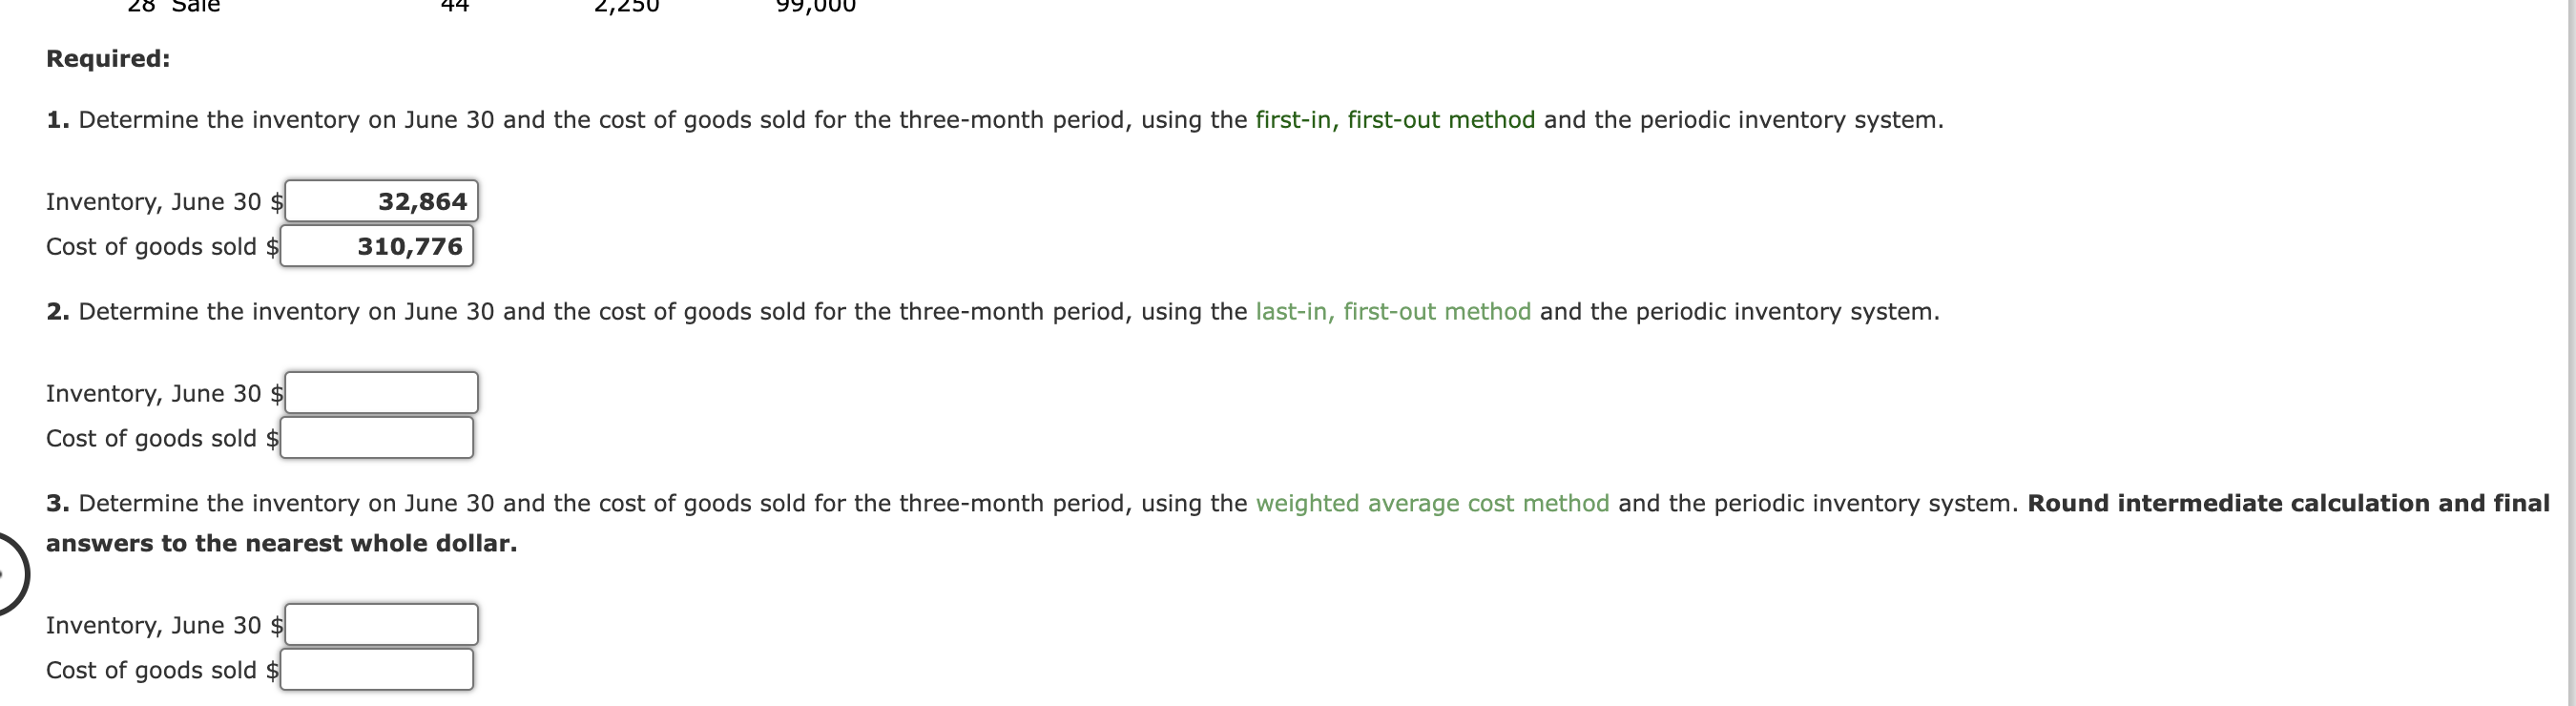Viewport: 2576px width, 706px height.
Task: Click the value 32,864 in its field
Action: 422,201
